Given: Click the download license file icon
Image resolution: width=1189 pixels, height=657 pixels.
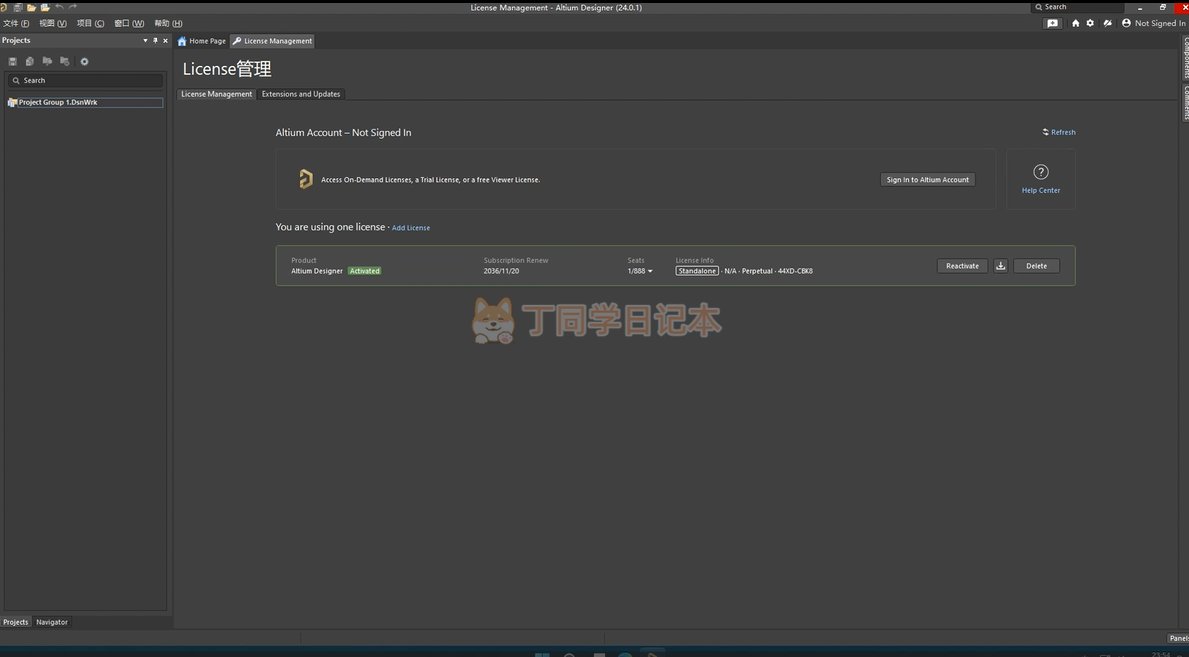Looking at the screenshot, I should click(x=1001, y=266).
